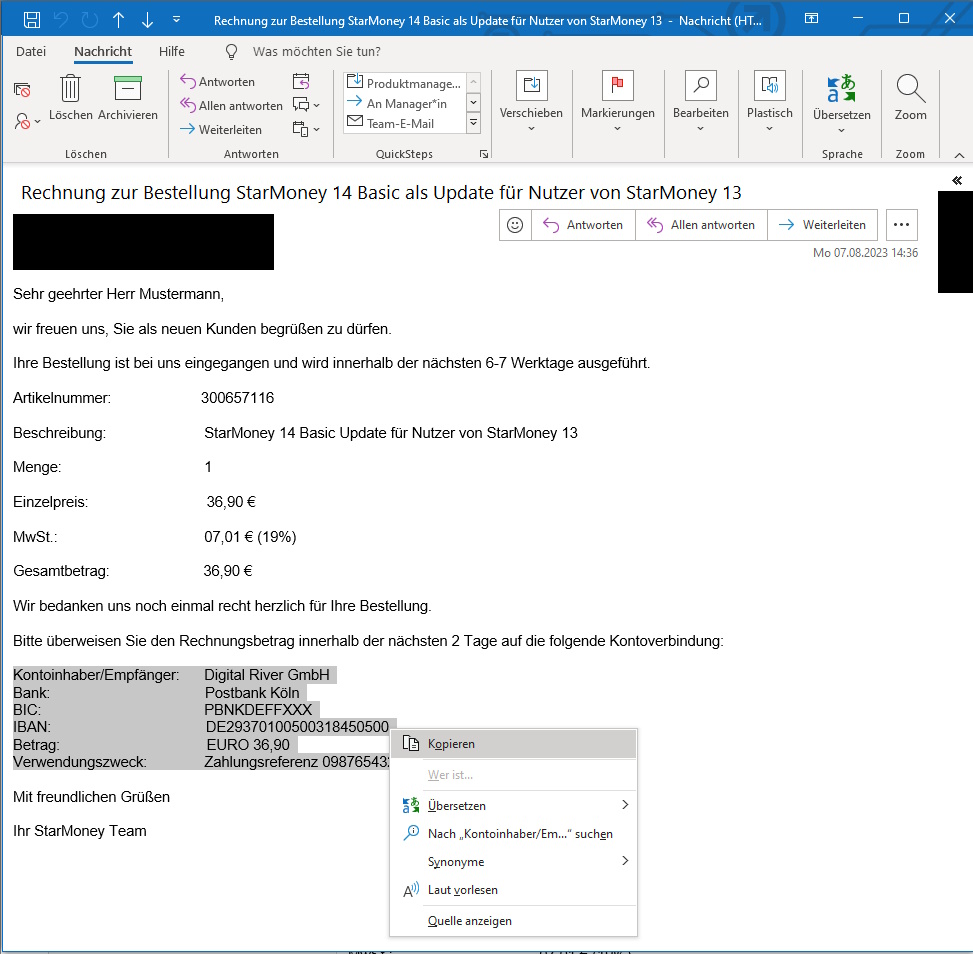Select the Team-E-Mail quick step

[404, 123]
